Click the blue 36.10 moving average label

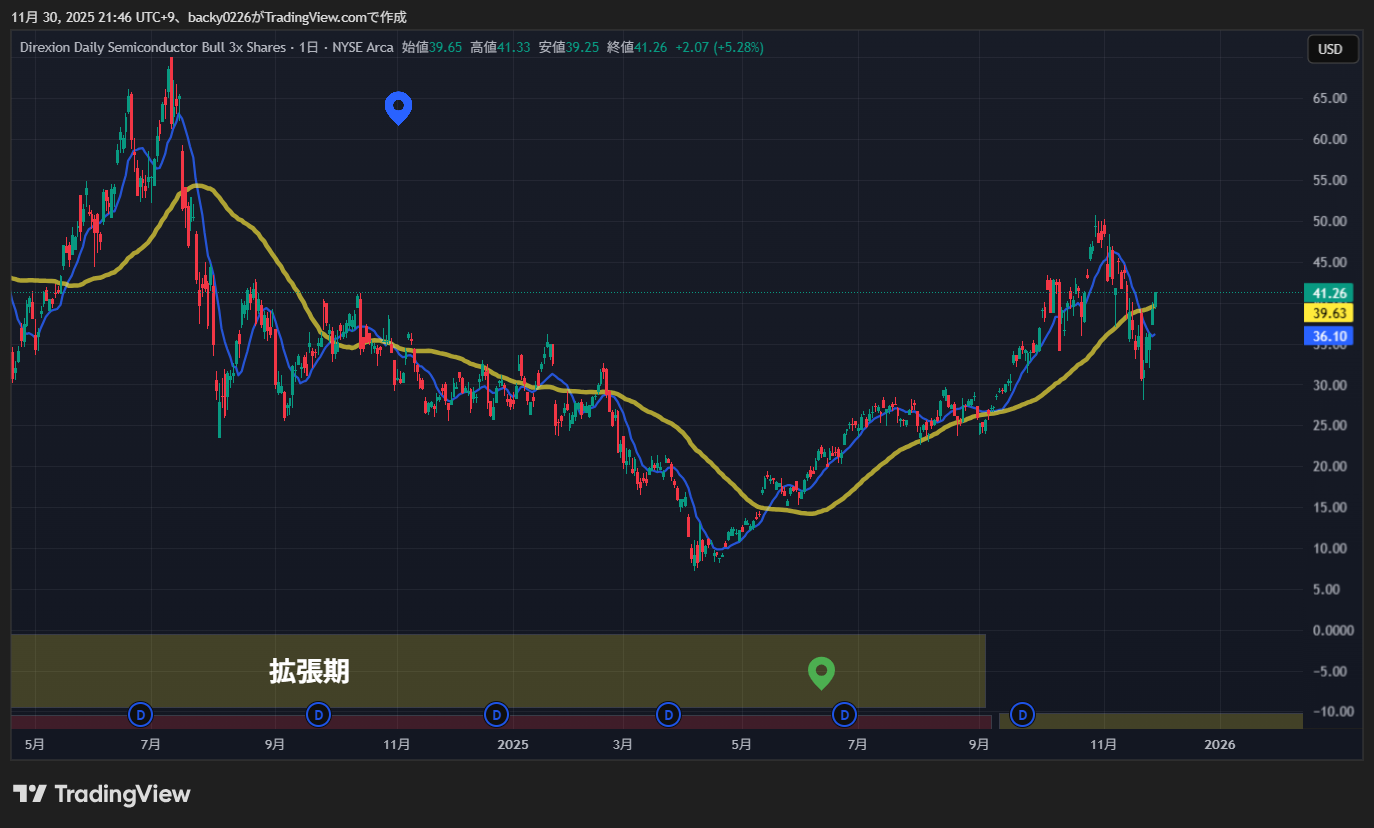point(1329,337)
